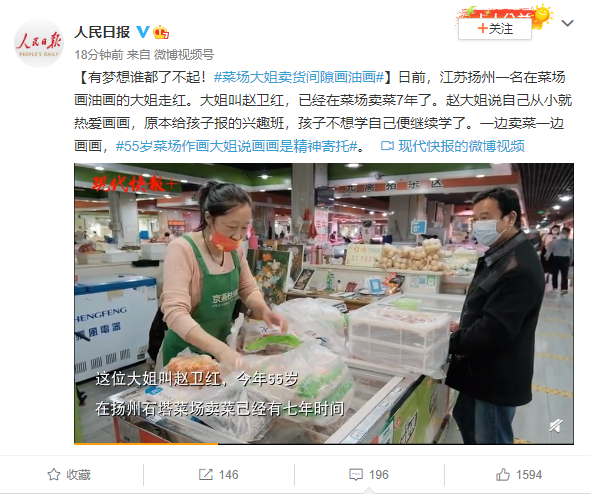
Task: Click the 微博视频号 source link
Action: pyautogui.click(x=184, y=55)
